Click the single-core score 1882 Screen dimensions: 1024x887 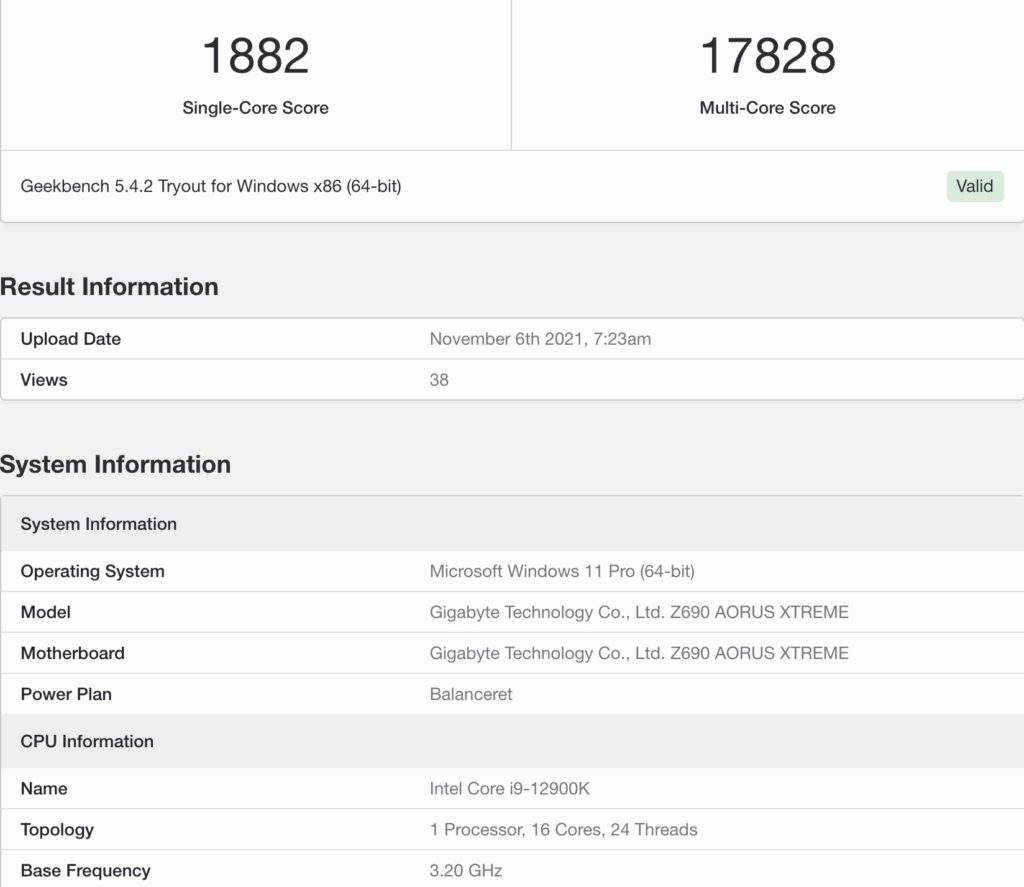255,56
